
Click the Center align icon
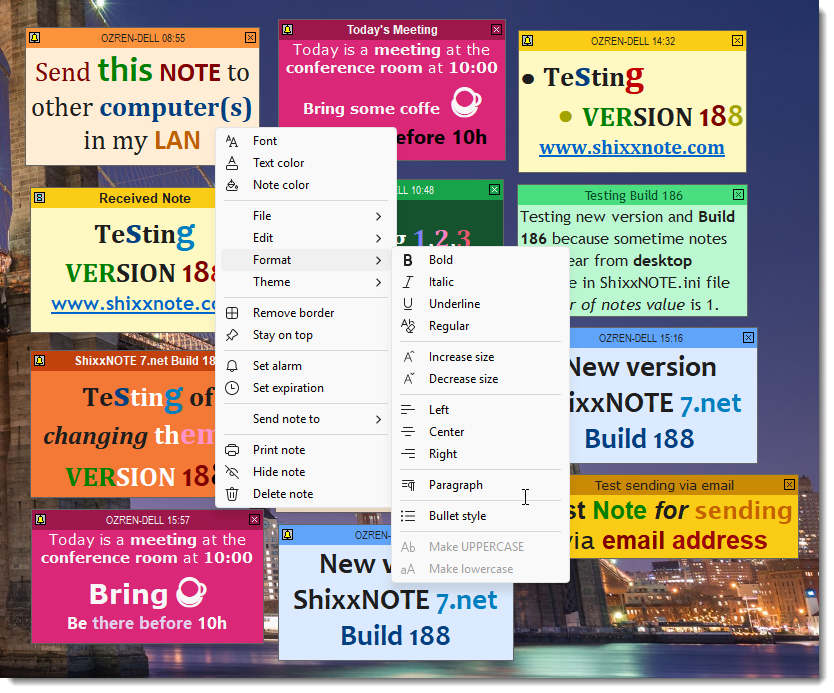click(408, 432)
